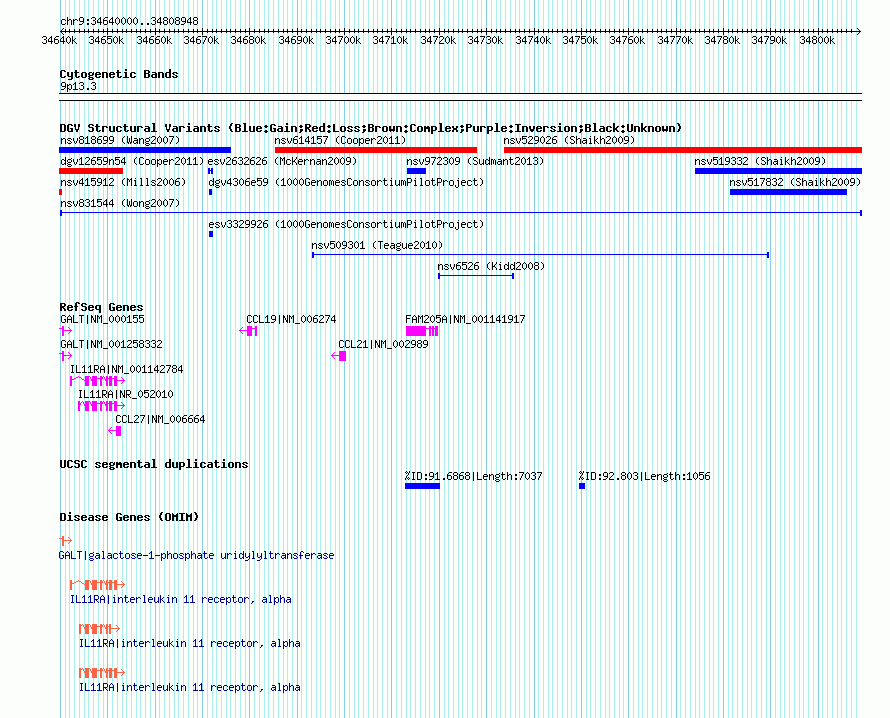Open the first IL11RA interleukin 11 receptor link
Image resolution: width=890 pixels, height=718 pixels.
pos(180,599)
